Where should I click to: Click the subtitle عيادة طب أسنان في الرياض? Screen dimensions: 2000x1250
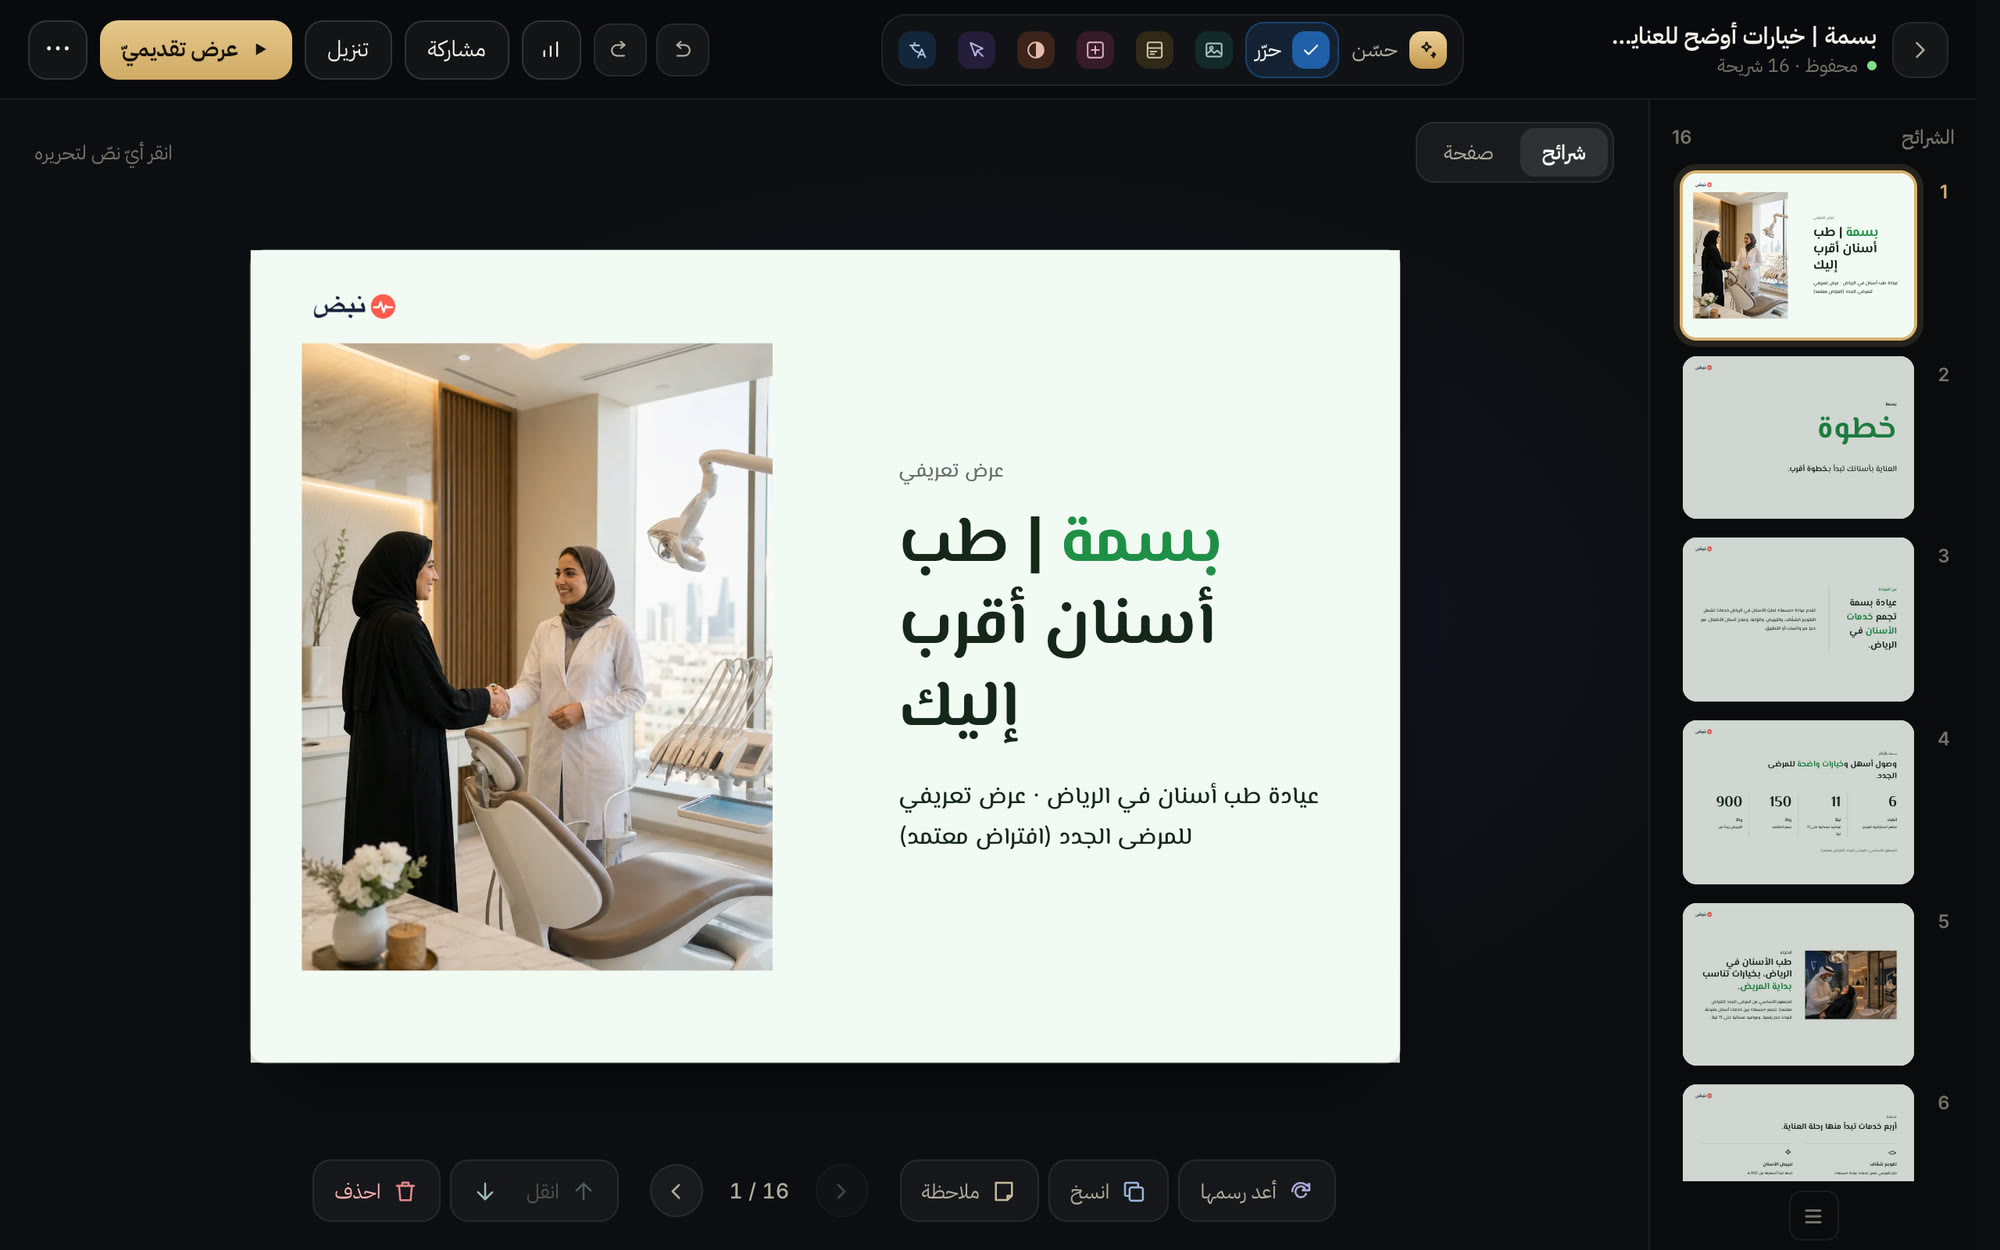[x=1108, y=815]
